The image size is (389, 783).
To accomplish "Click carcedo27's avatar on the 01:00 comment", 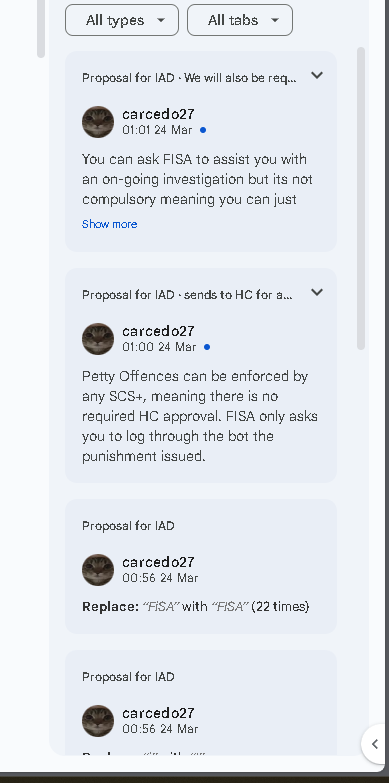I will [x=98, y=339].
